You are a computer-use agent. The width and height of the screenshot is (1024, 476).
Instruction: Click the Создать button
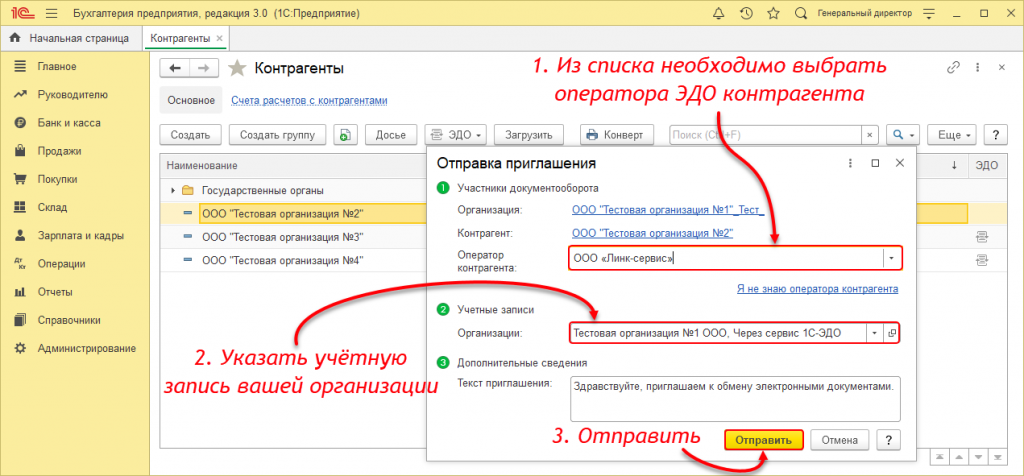click(x=190, y=135)
